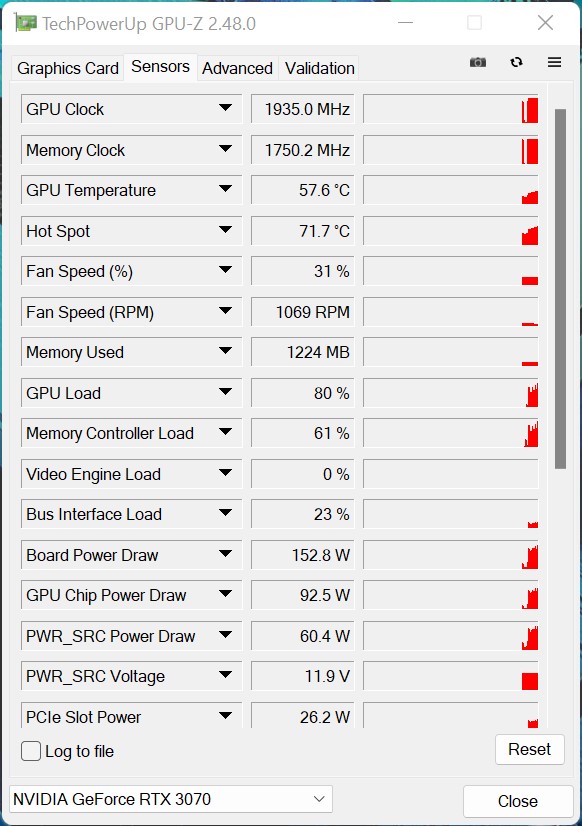This screenshot has height=826, width=582.
Task: Expand the GPU Temperature dropdown arrow
Action: [225, 189]
